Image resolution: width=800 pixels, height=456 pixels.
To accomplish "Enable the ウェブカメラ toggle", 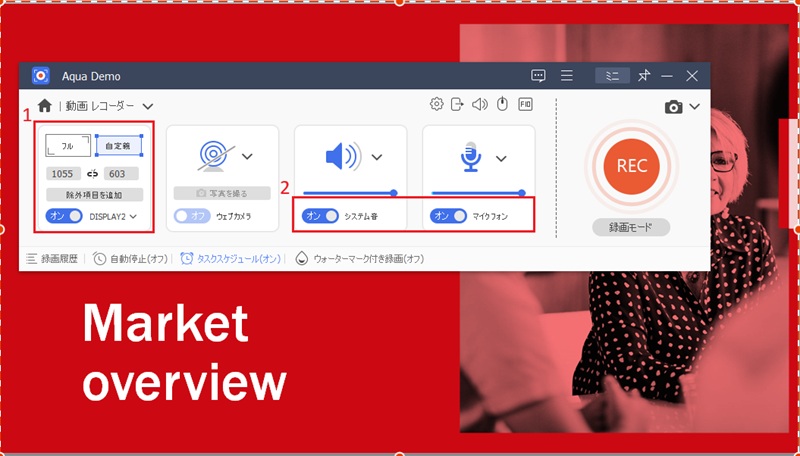I will point(192,216).
